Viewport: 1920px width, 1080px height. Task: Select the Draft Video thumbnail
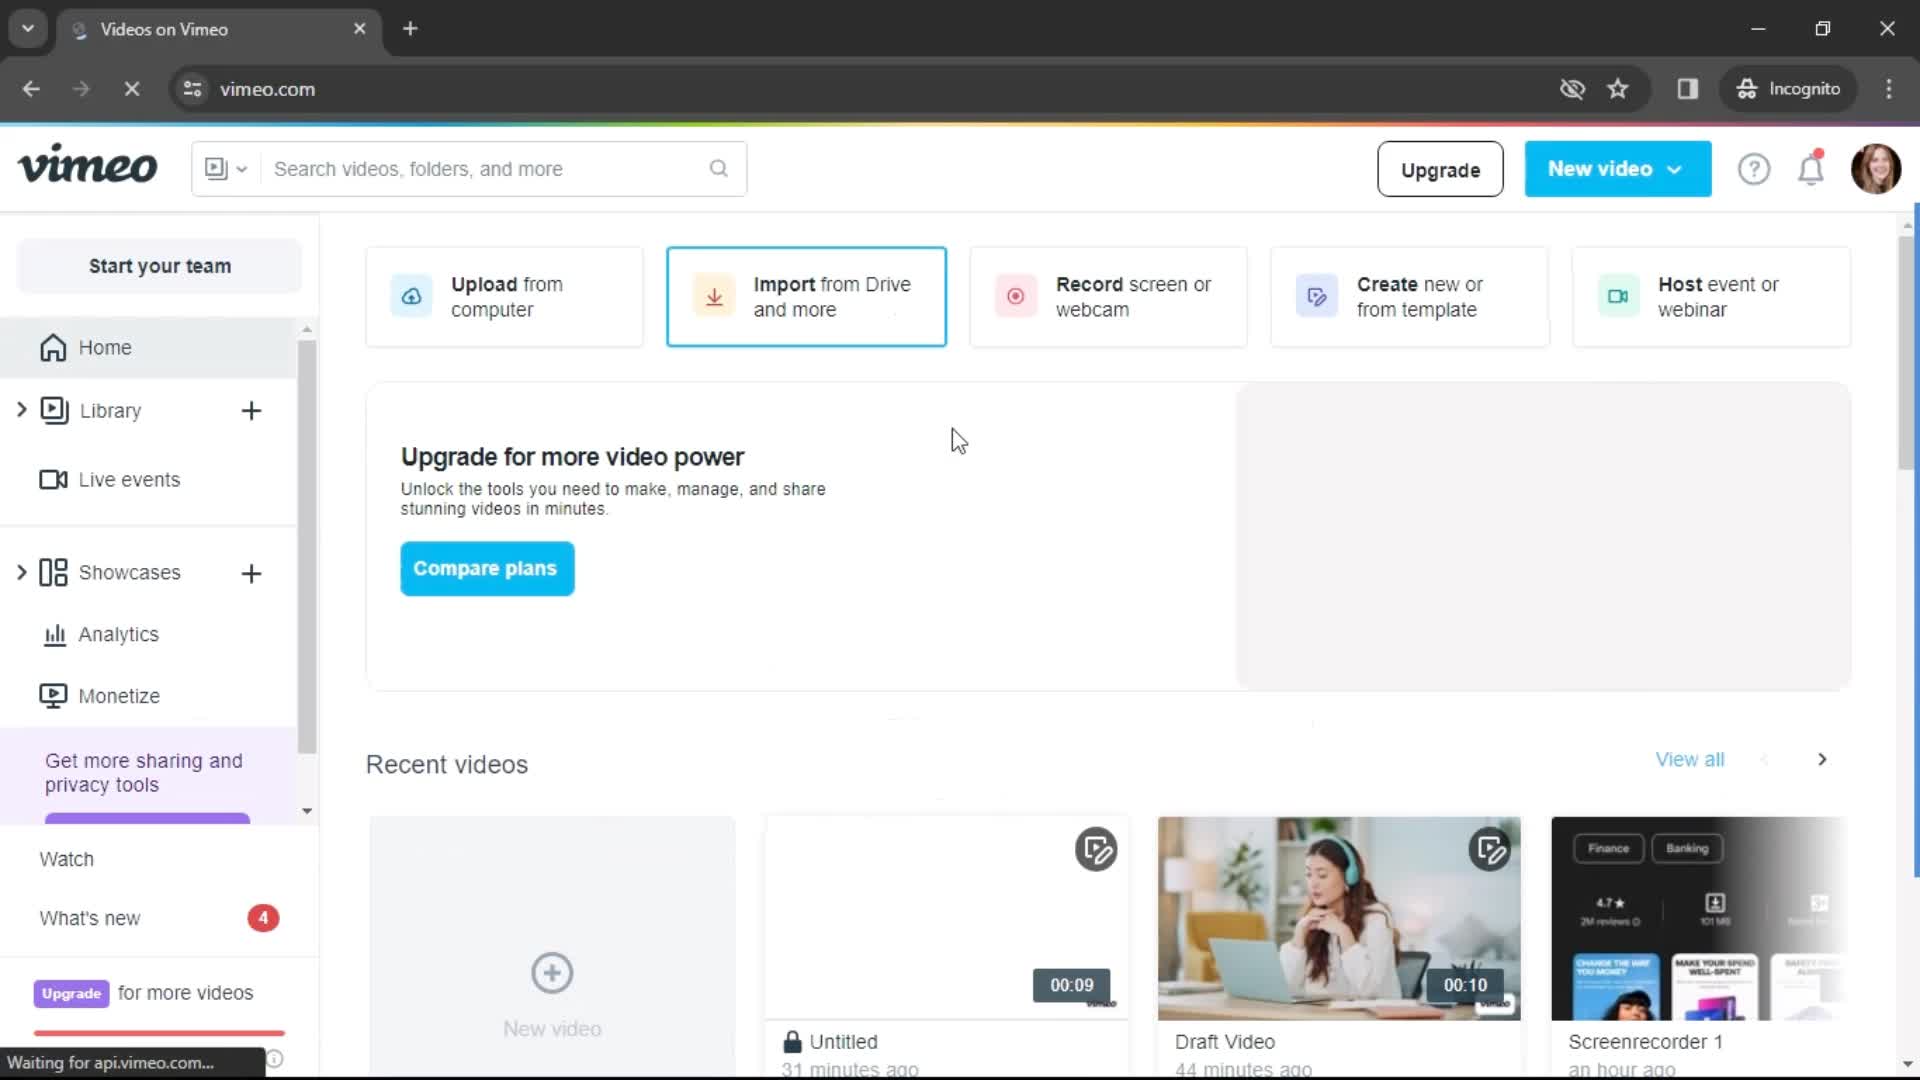[x=1338, y=916]
